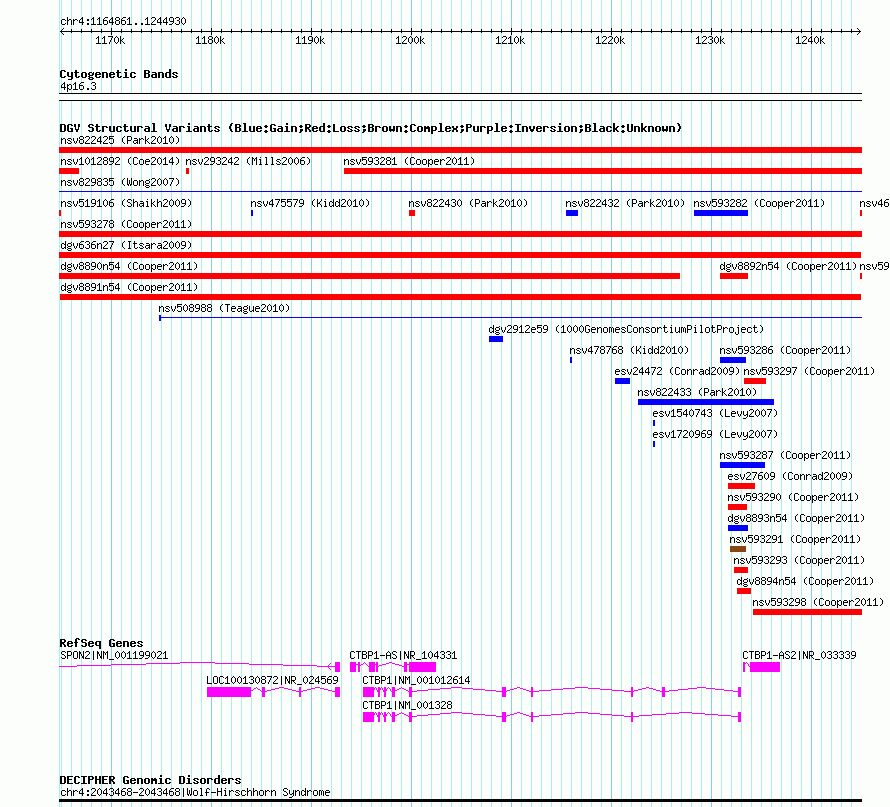Select the brown nsv593291 complex variant bar
This screenshot has height=807, width=890.
(738, 549)
